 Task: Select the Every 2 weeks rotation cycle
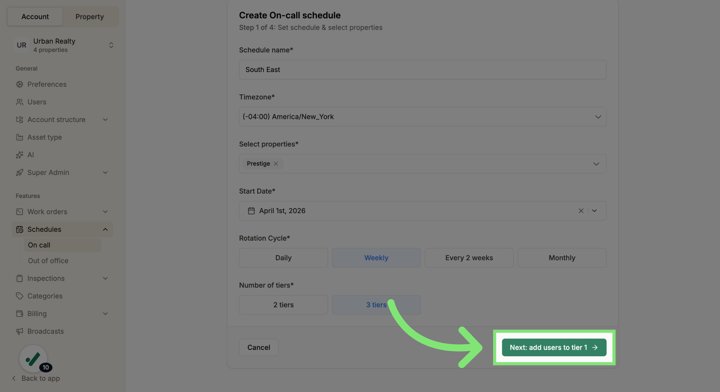point(469,258)
